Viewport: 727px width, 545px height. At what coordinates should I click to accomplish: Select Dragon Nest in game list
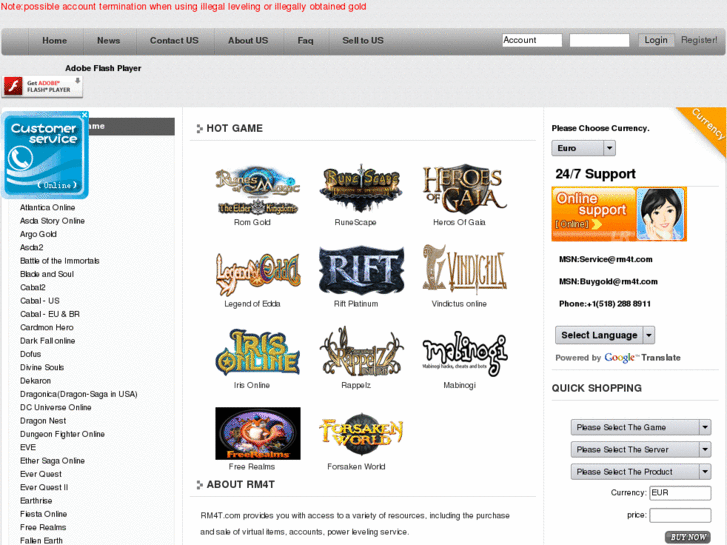pos(43,421)
